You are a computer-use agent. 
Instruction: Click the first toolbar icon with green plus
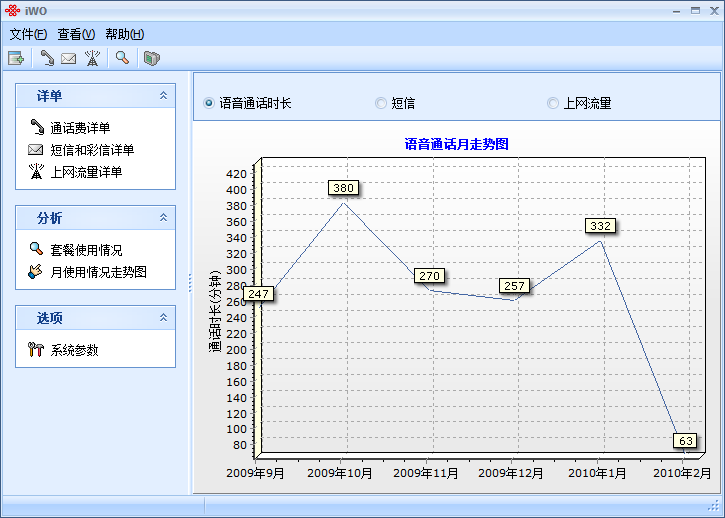[x=16, y=58]
